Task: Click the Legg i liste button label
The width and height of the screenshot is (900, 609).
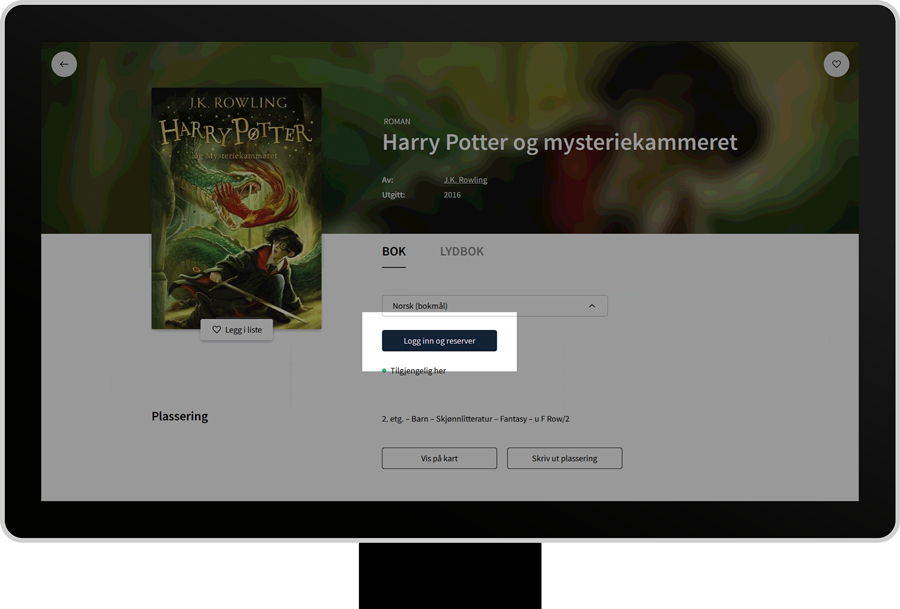Action: [243, 330]
